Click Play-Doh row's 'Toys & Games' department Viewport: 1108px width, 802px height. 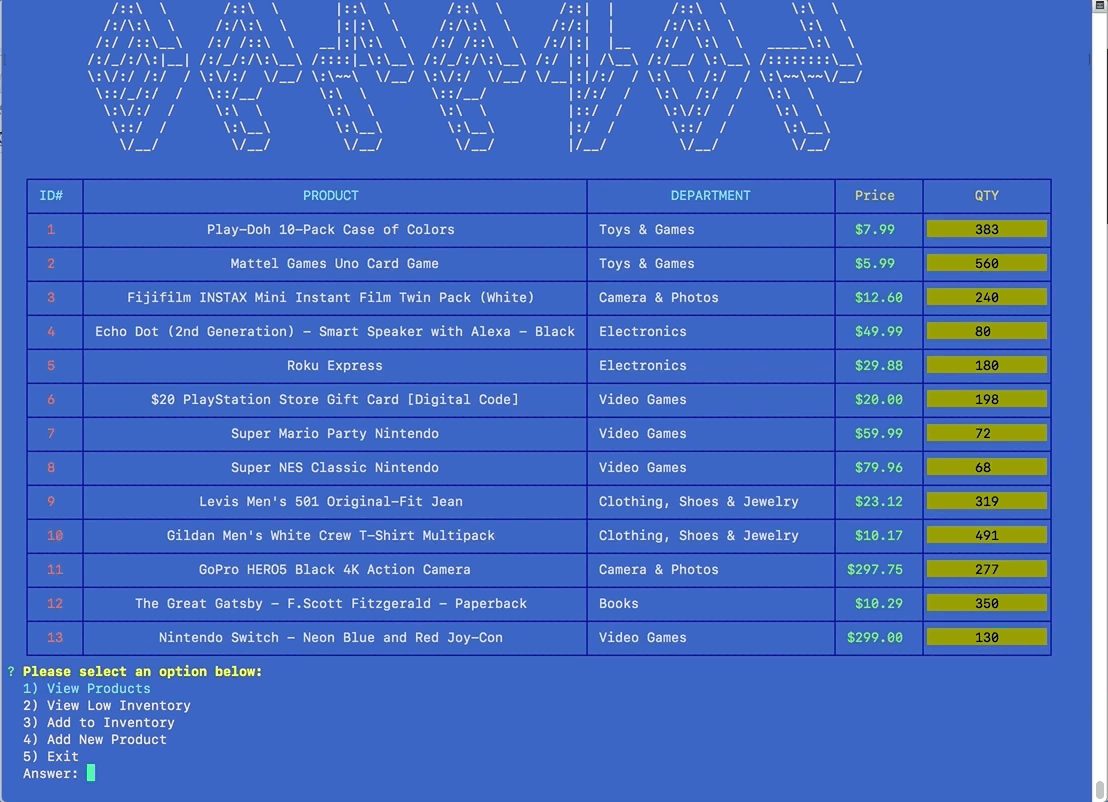[647, 230]
